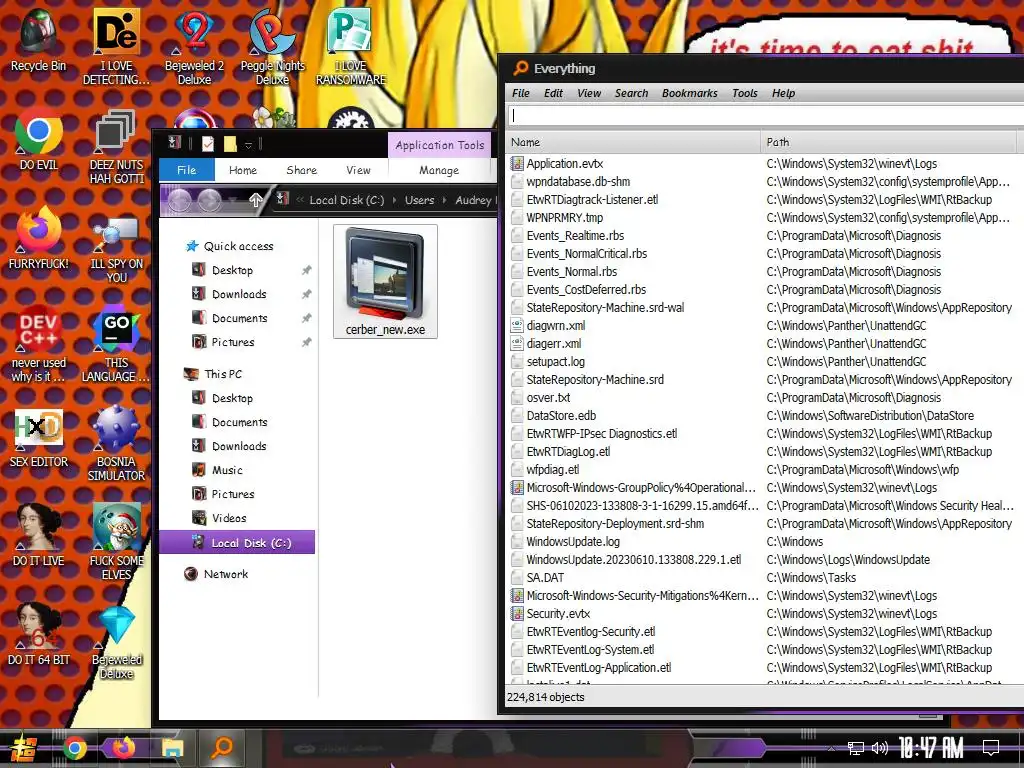The width and height of the screenshot is (1024, 768).
Task: Open the Edit menu in Everything
Action: click(553, 93)
